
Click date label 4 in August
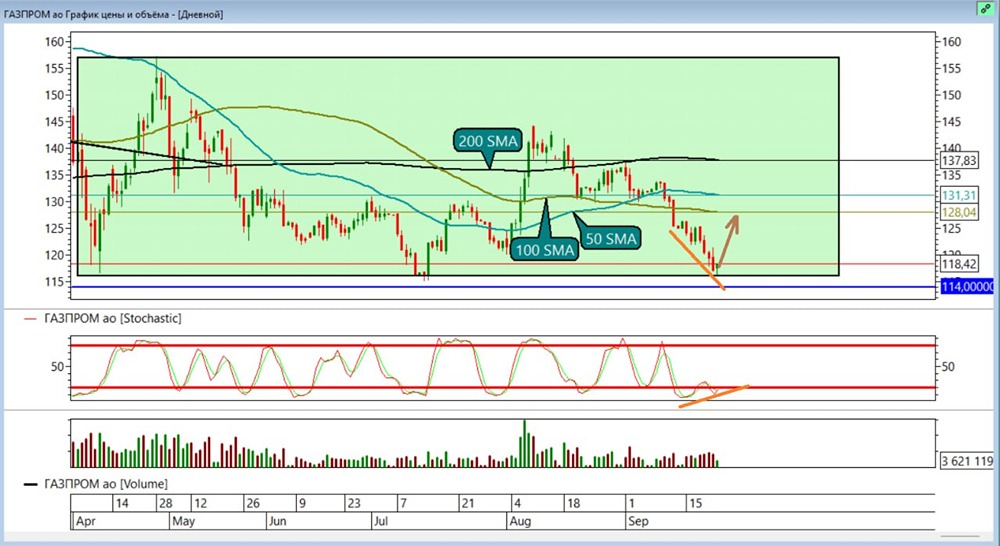pos(517,503)
